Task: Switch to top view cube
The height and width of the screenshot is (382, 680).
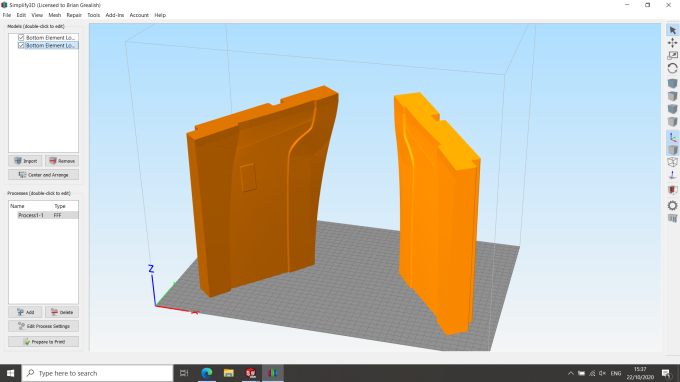Action: click(672, 96)
